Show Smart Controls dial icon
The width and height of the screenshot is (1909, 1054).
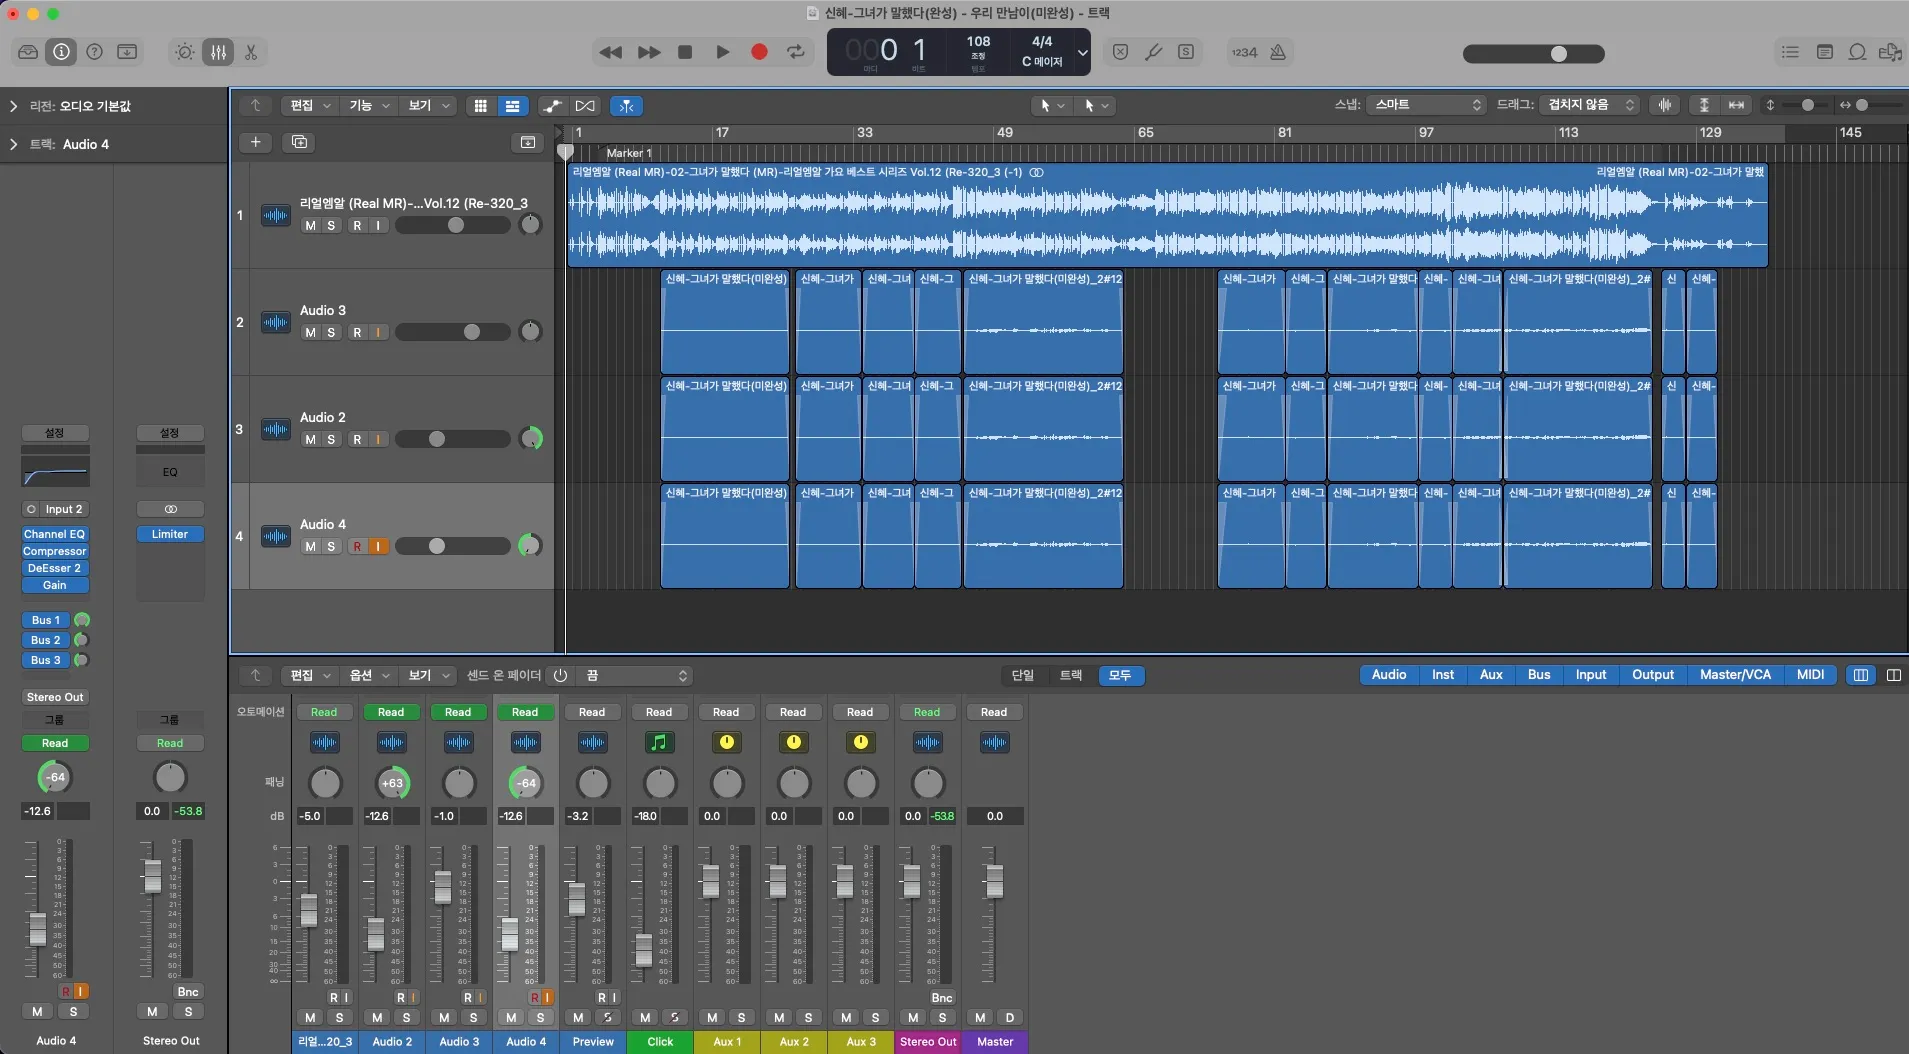tap(185, 52)
